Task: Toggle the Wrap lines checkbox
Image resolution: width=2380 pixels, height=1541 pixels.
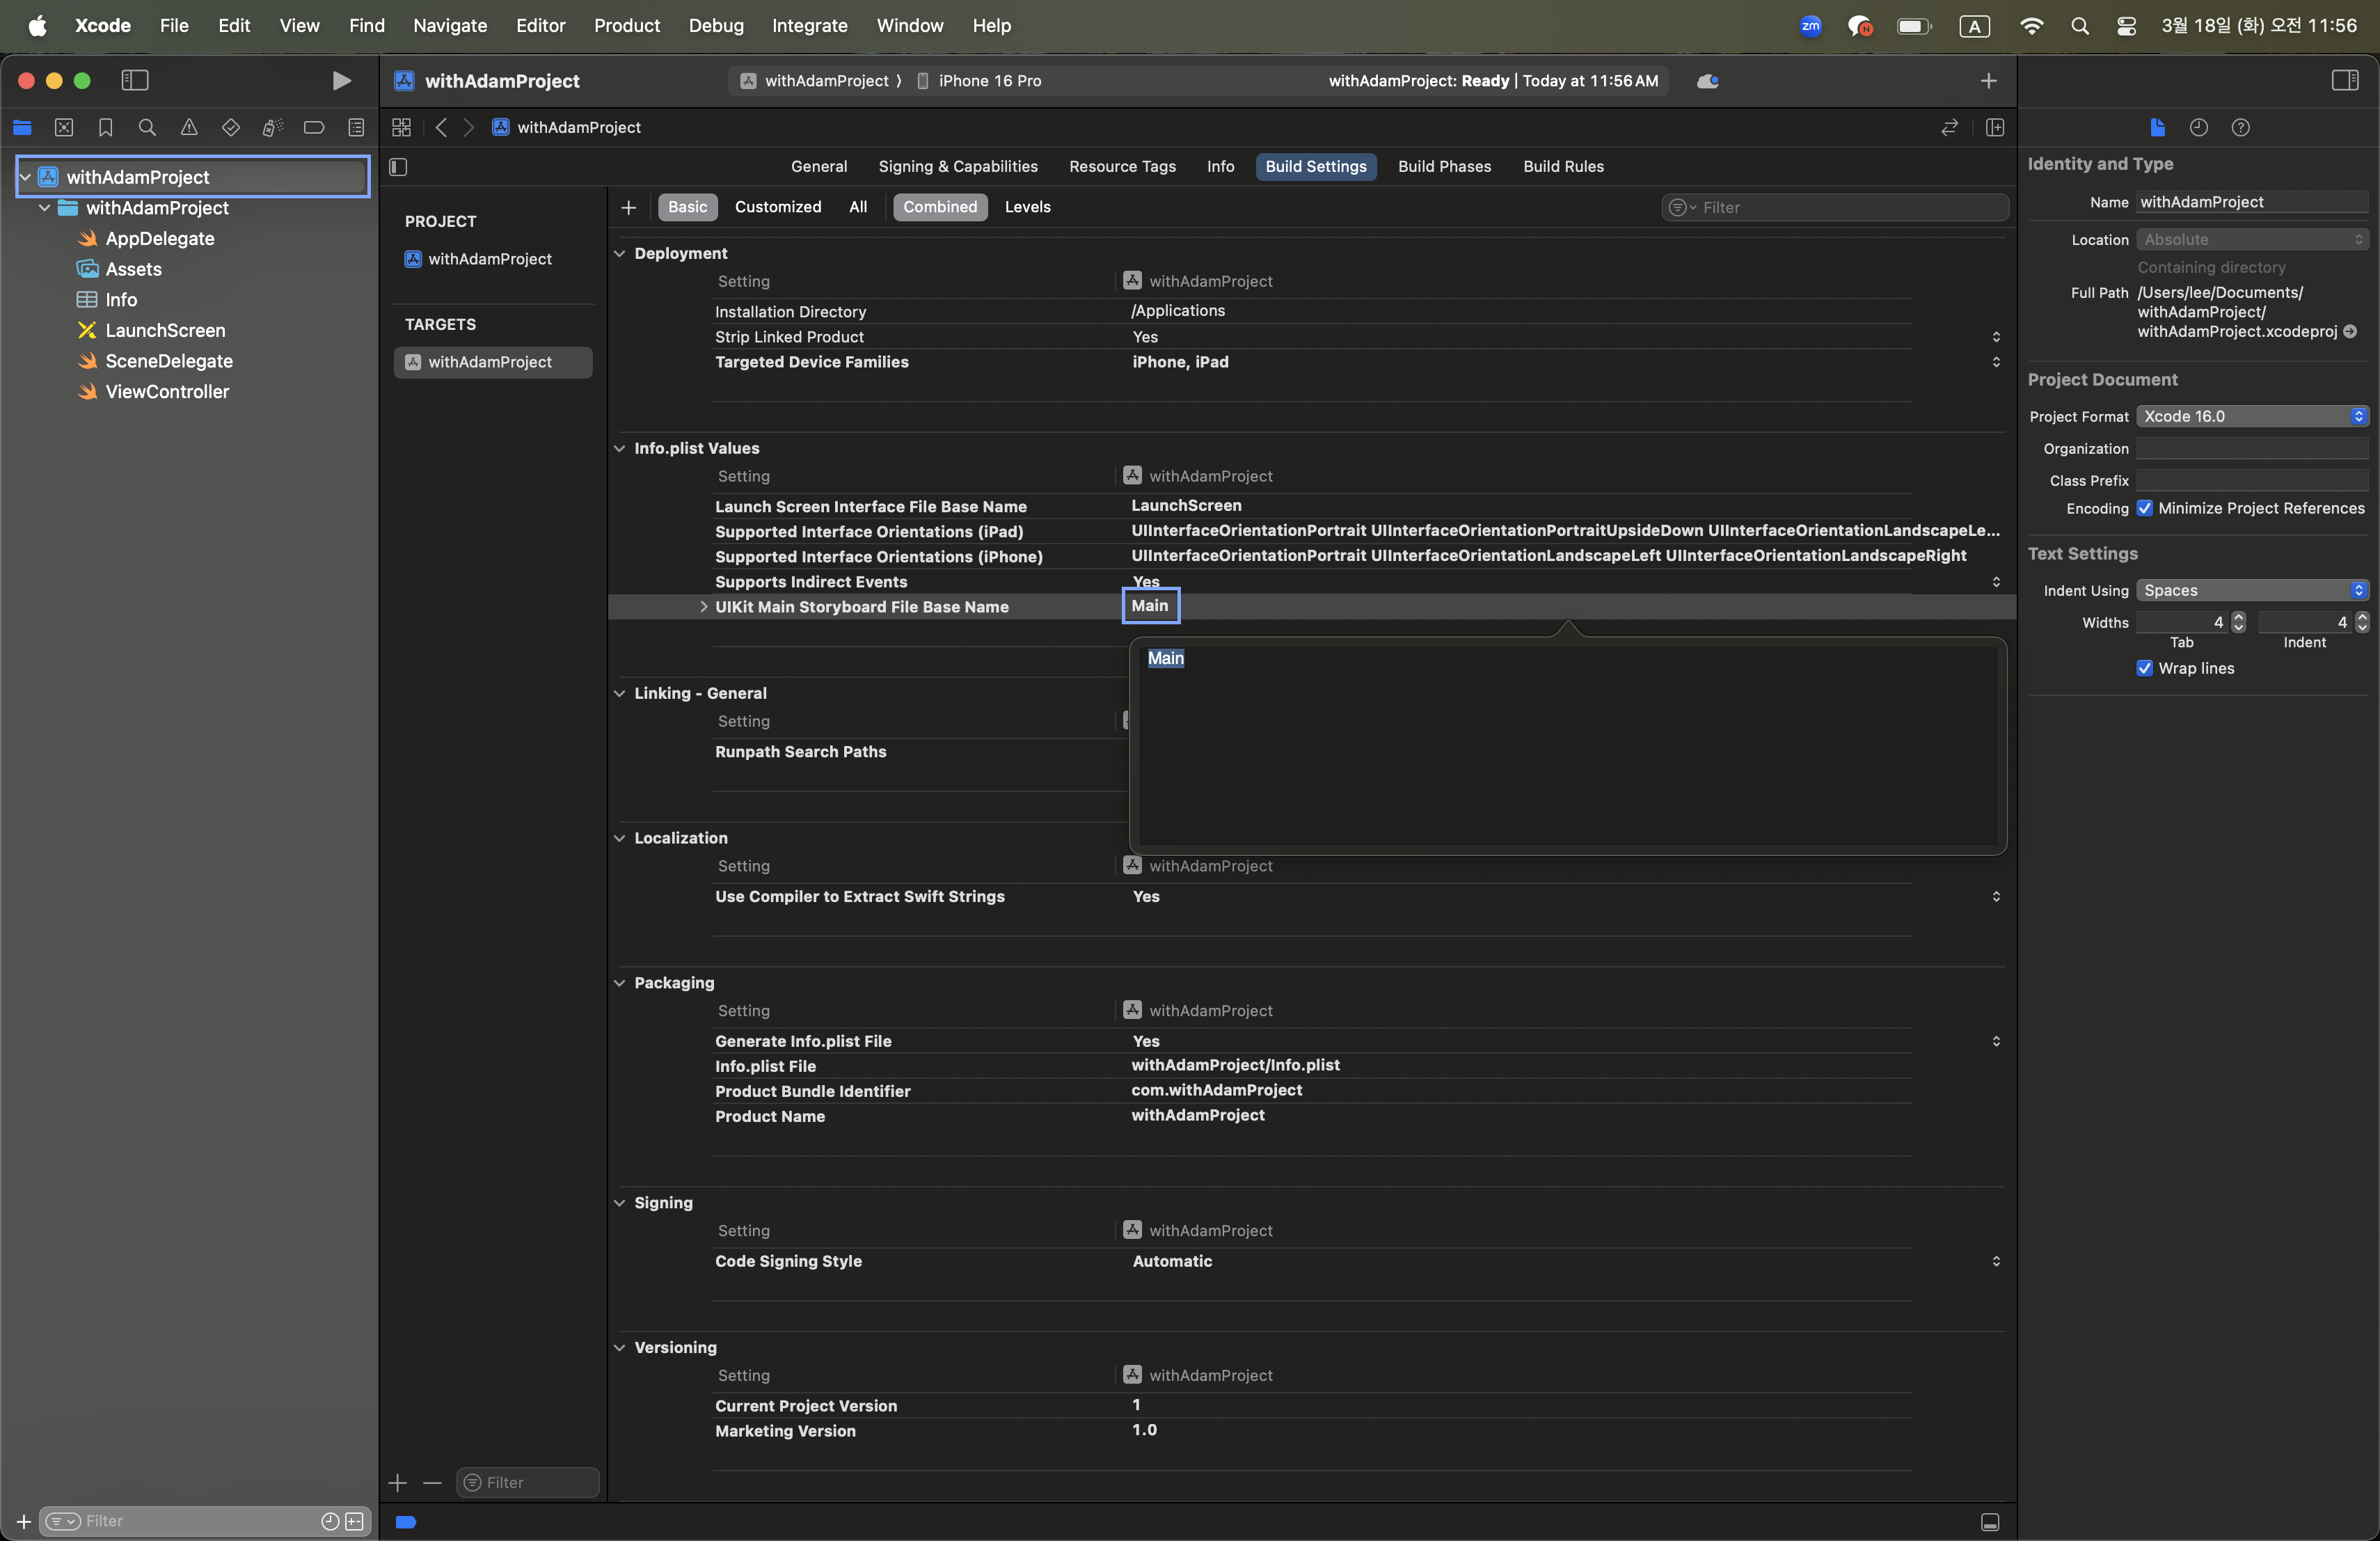Action: (2144, 668)
